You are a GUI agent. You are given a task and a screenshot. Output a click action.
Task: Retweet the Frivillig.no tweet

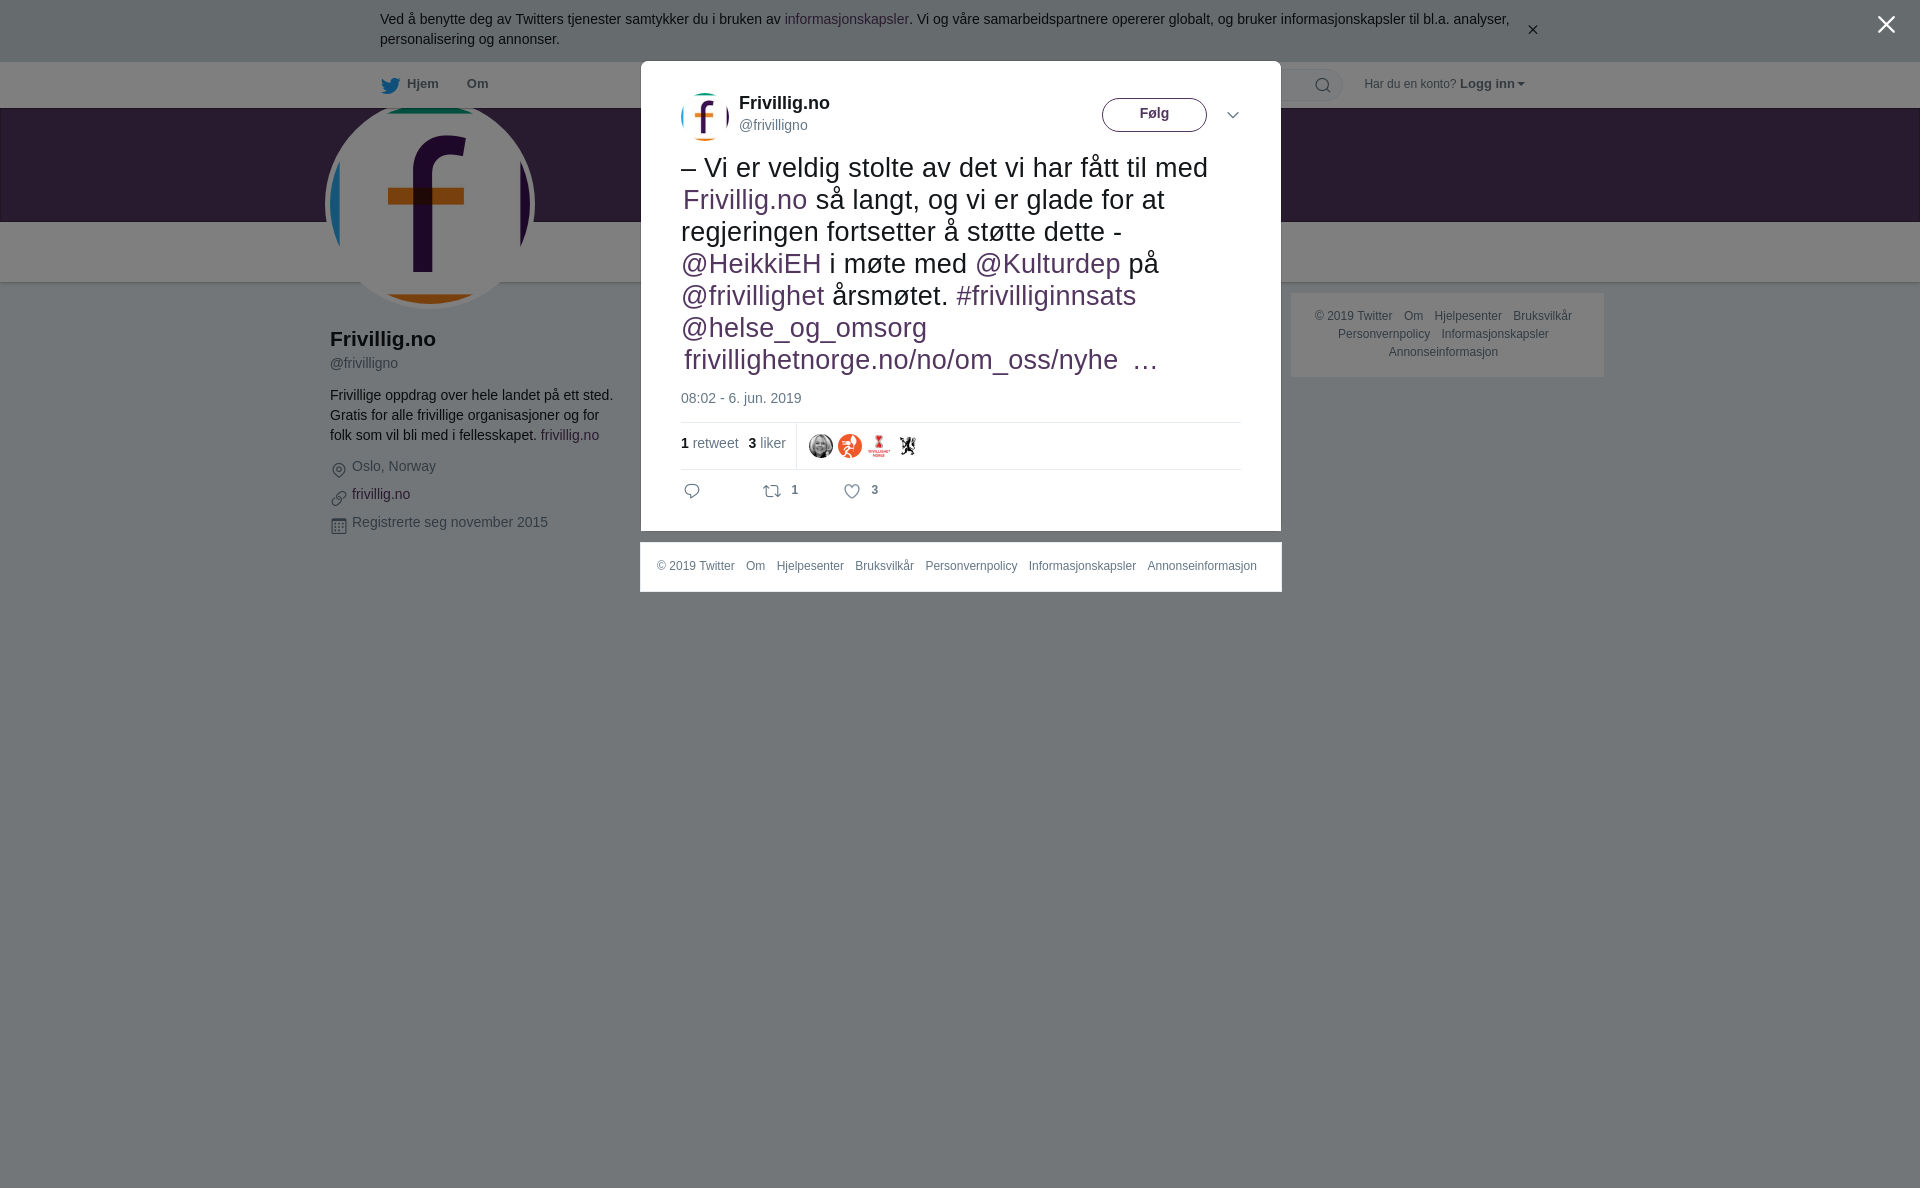click(772, 491)
